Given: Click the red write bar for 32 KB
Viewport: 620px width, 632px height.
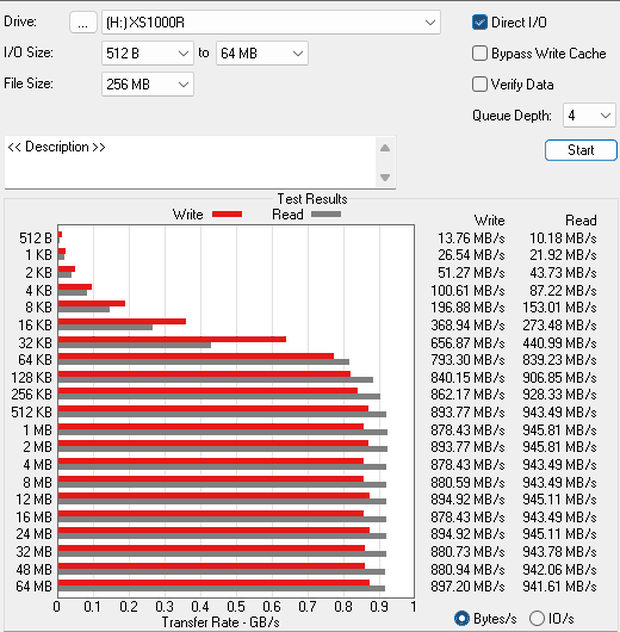Looking at the screenshot, I should pyautogui.click(x=172, y=339).
